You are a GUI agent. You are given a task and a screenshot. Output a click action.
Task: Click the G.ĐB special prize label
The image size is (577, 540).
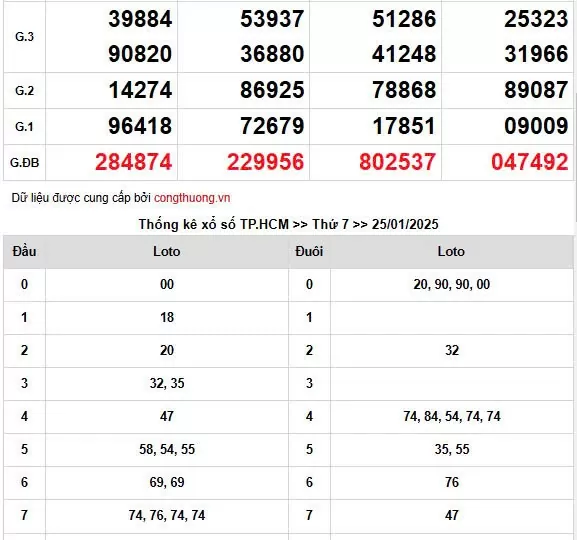[x=24, y=162]
